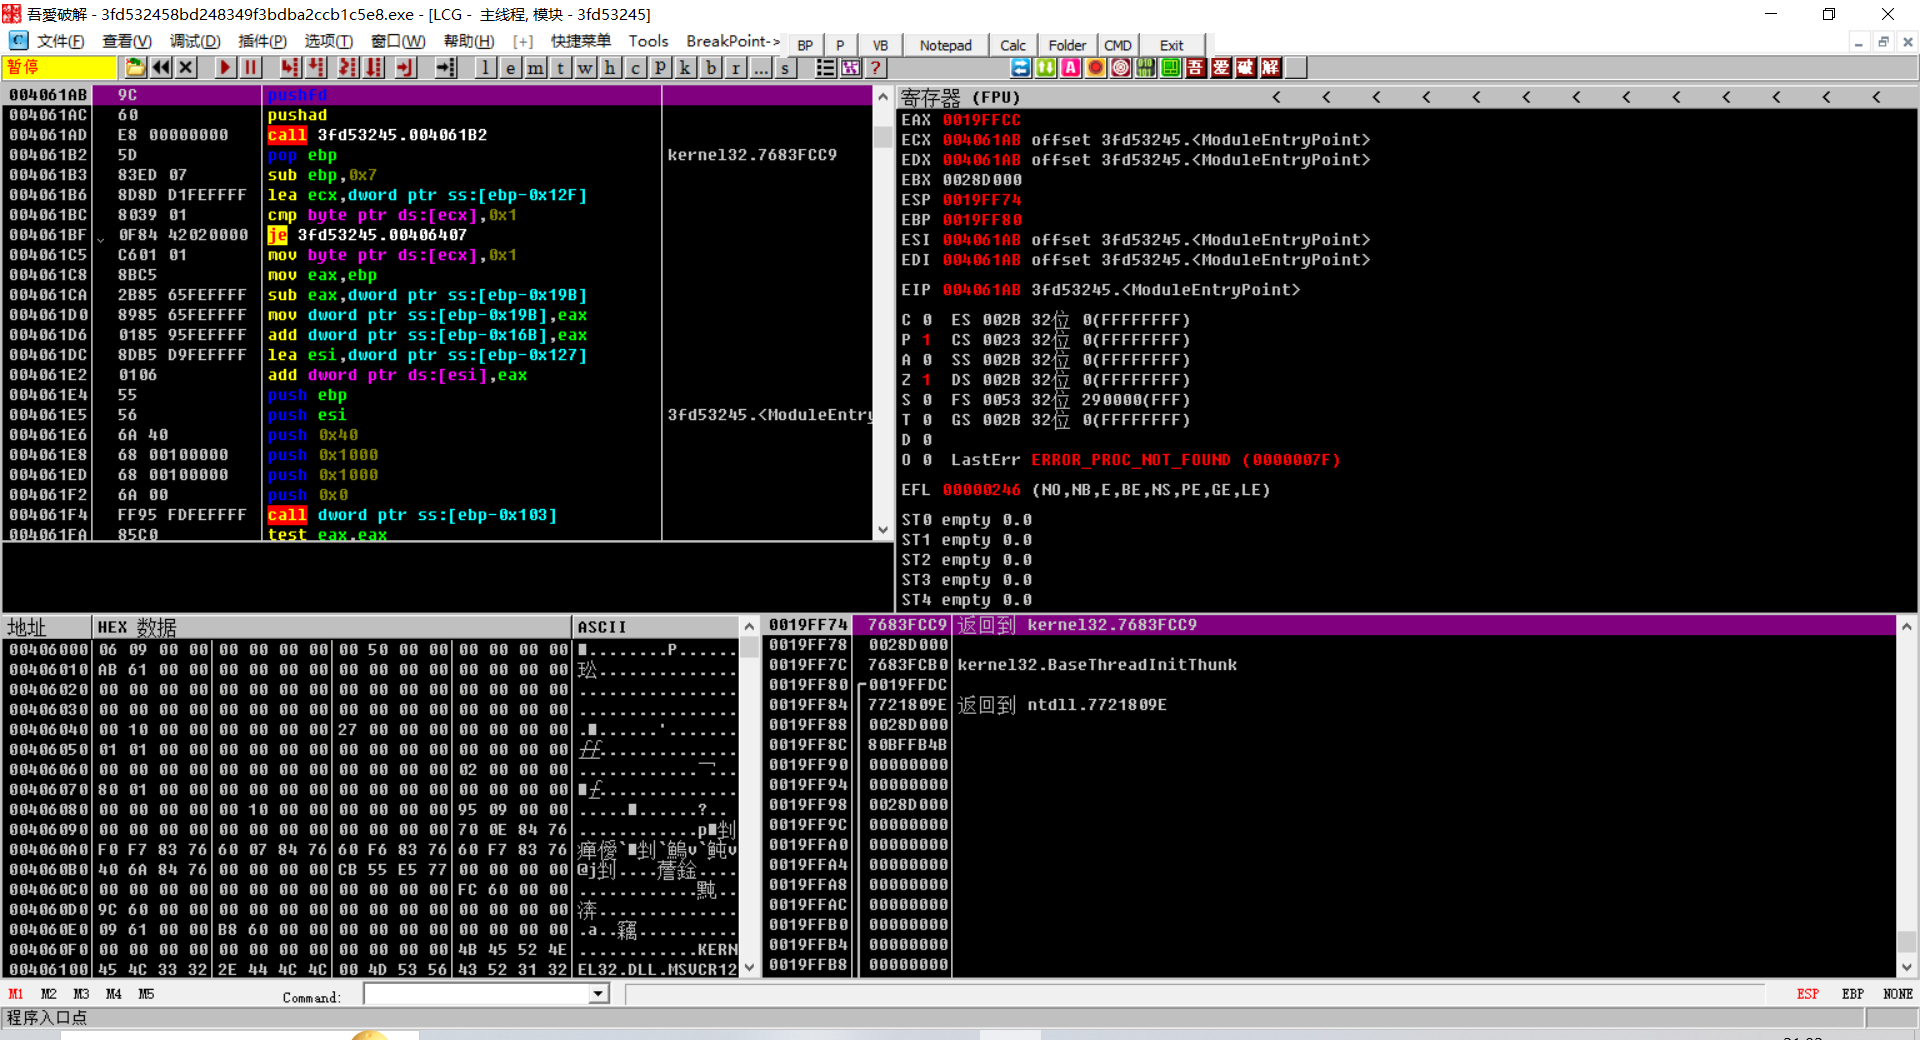Open the 窗口(W) menu
The image size is (1920, 1040).
point(398,41)
